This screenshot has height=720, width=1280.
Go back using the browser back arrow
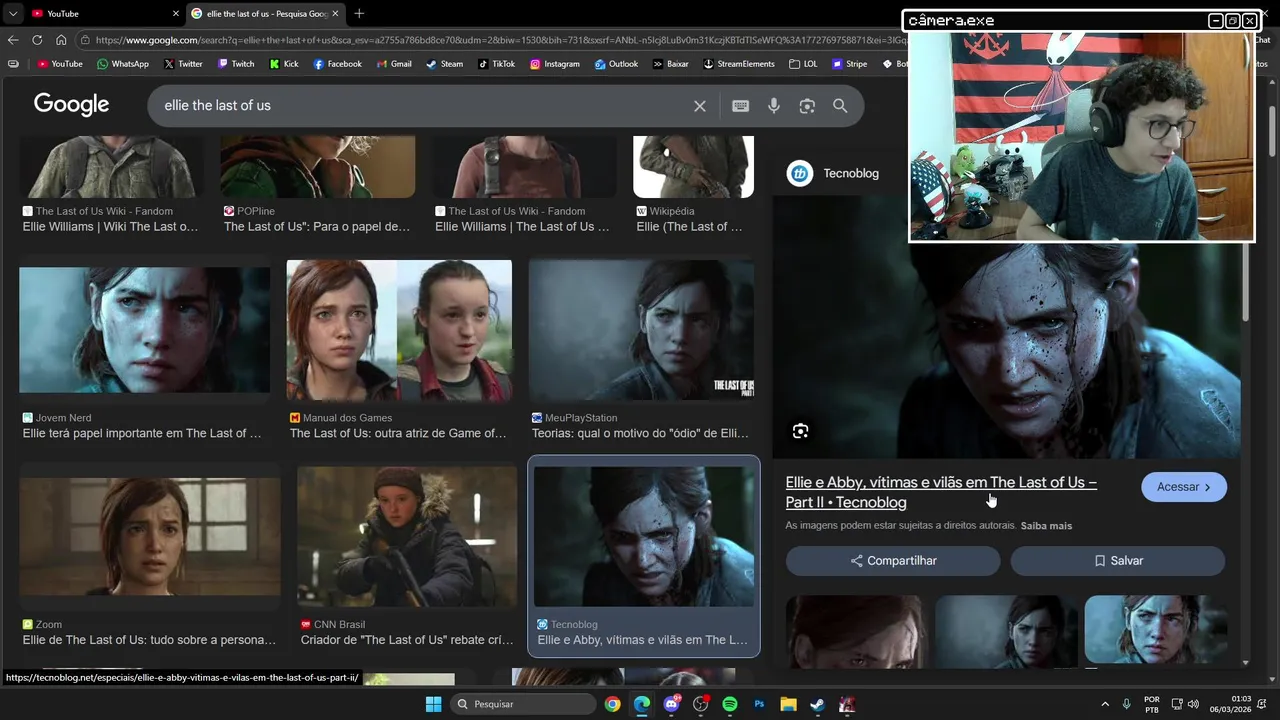pyautogui.click(x=13, y=40)
